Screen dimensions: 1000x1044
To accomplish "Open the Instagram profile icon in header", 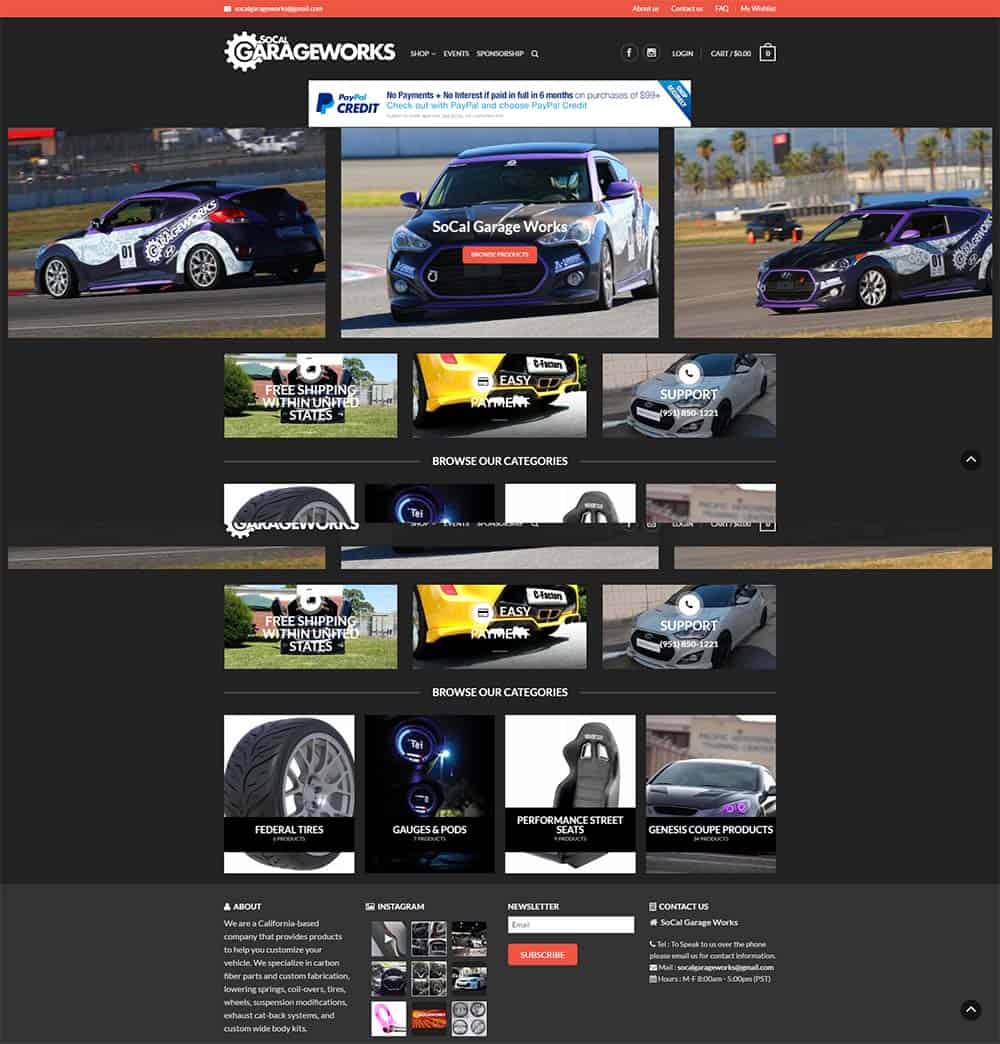I will pyautogui.click(x=652, y=53).
